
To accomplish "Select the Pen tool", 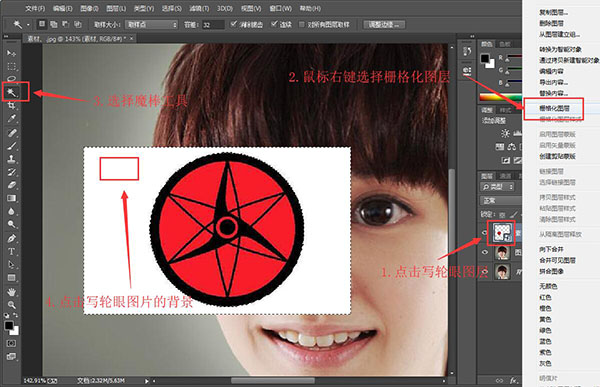I will [11, 238].
